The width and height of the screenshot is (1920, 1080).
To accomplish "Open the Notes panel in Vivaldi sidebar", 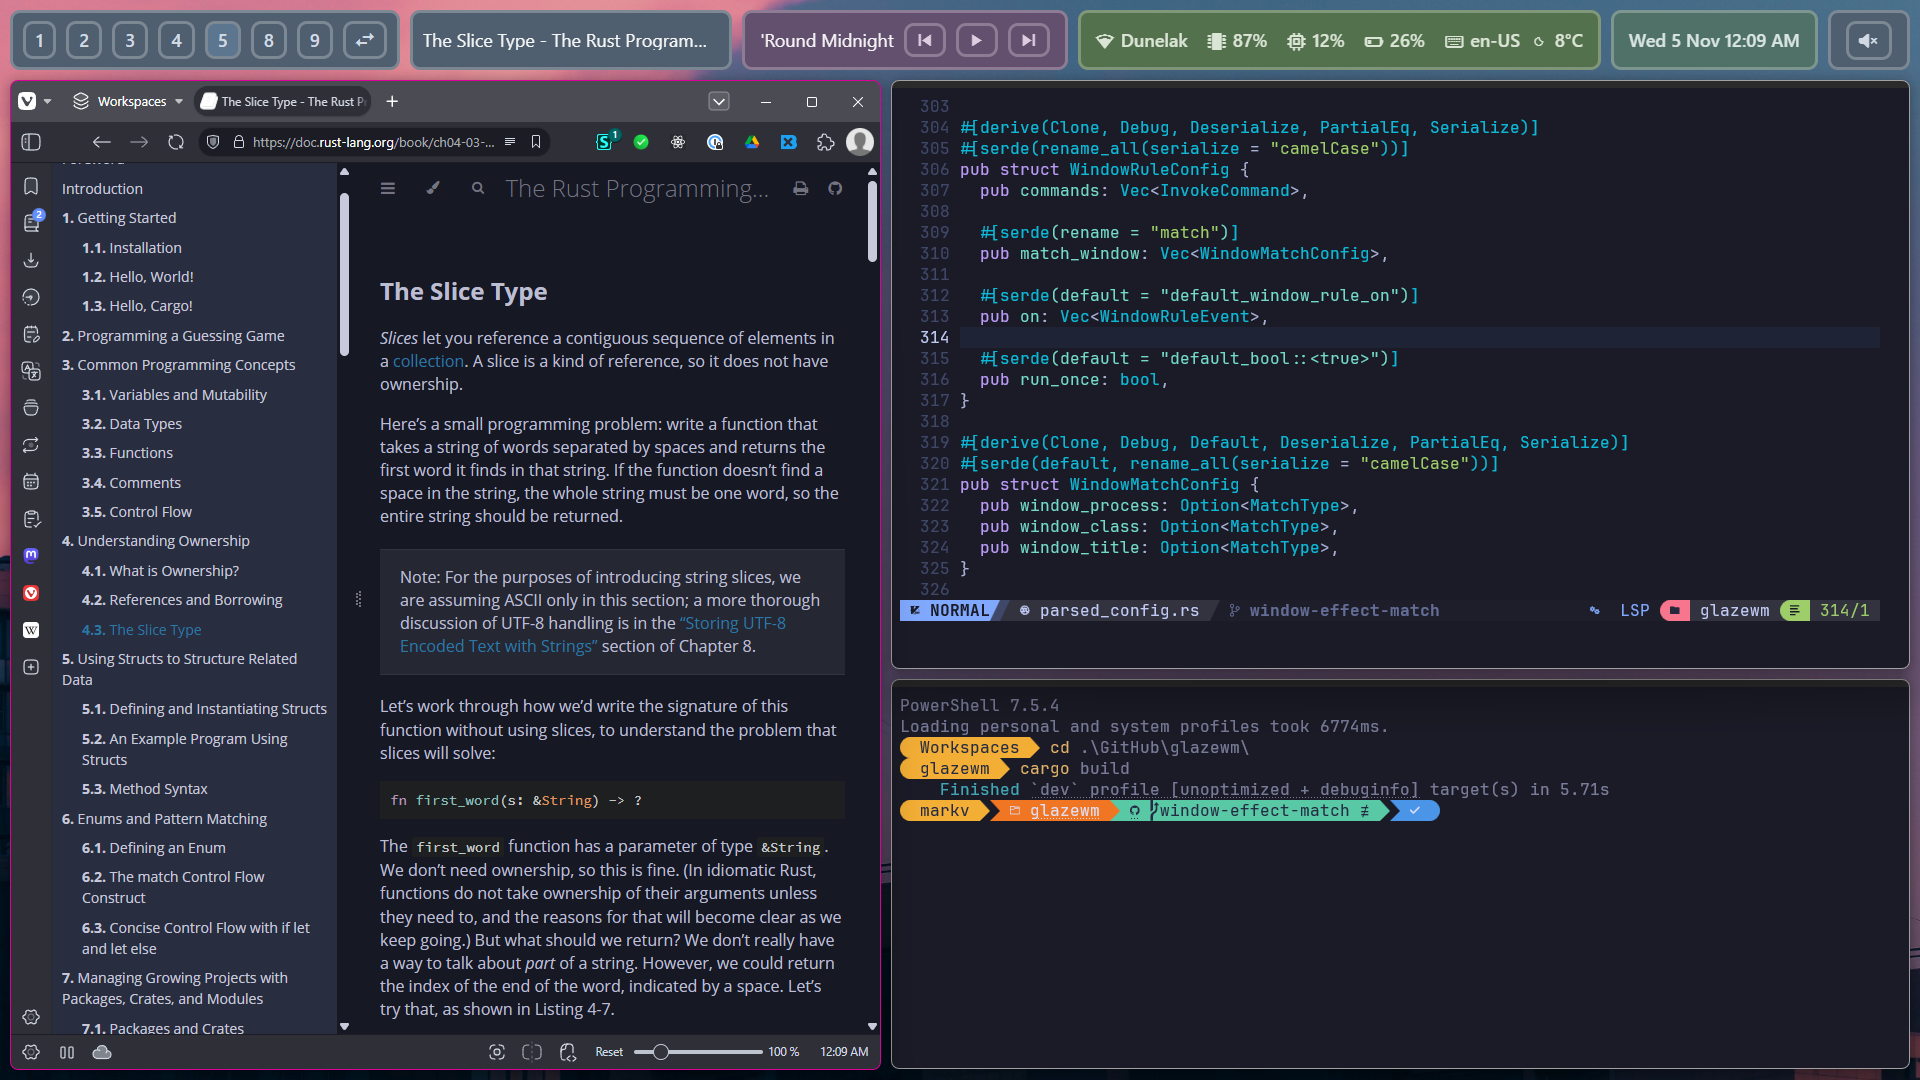I will click(31, 334).
